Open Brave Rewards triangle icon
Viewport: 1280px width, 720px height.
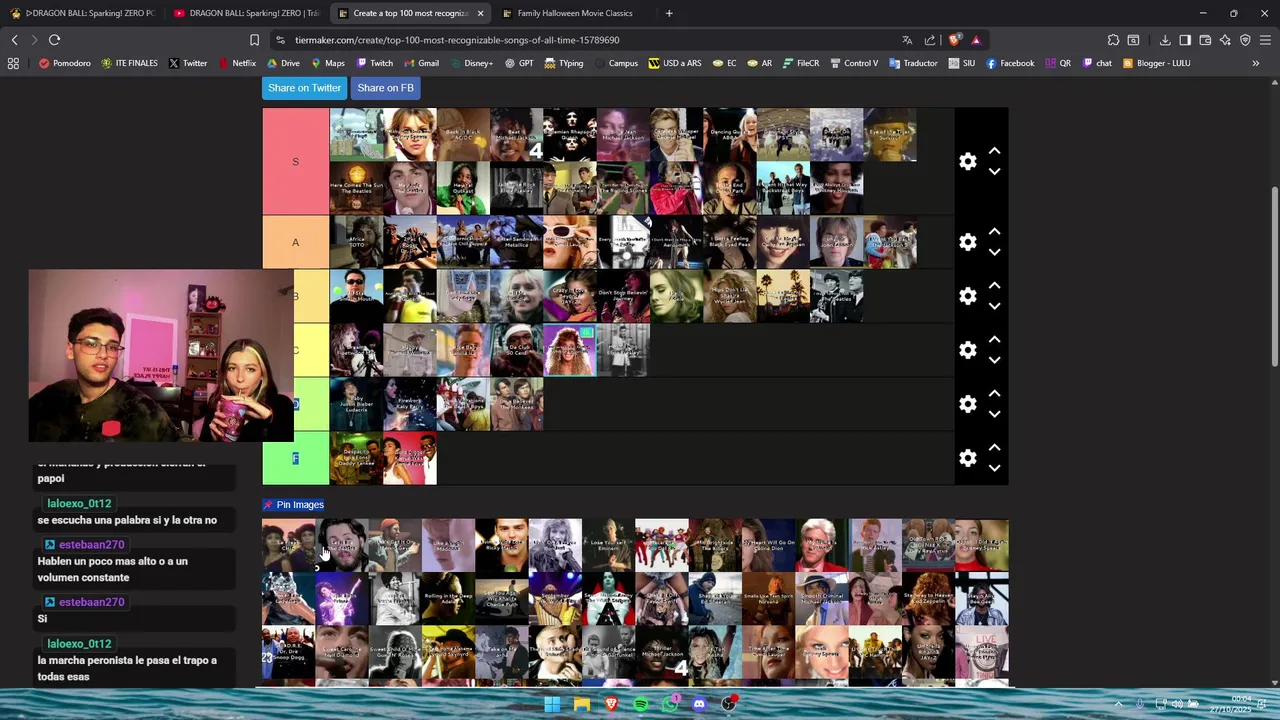point(976,40)
